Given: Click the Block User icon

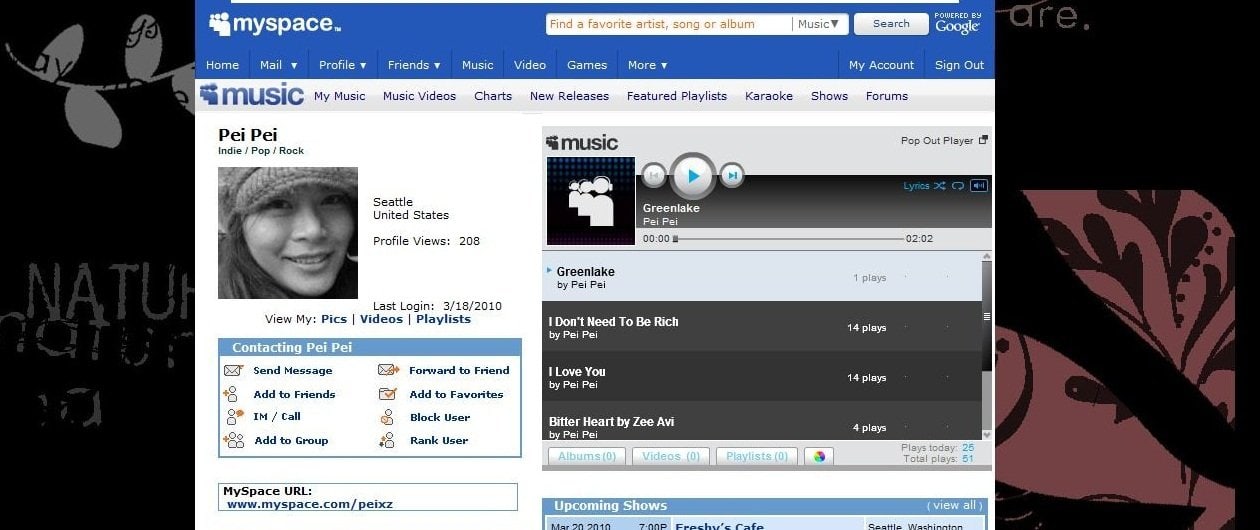Looking at the screenshot, I should [388, 417].
